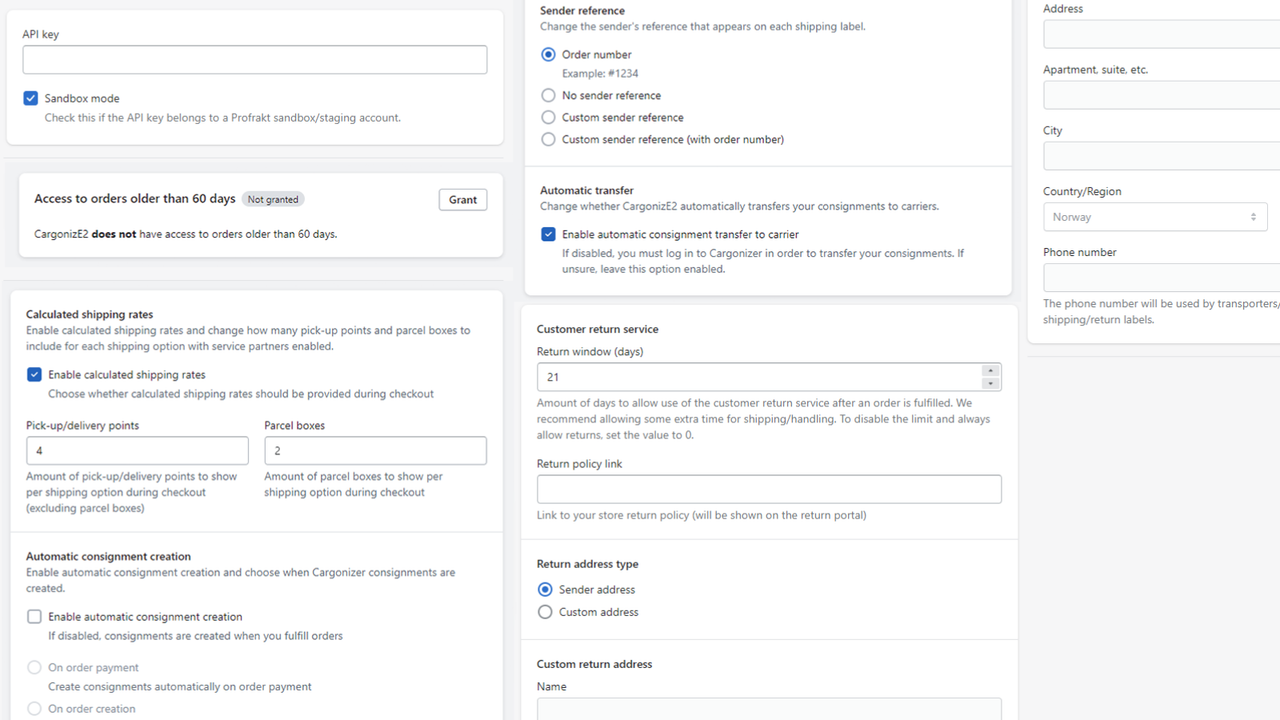The image size is (1280, 720).
Task: Click the API key input field
Action: click(x=254, y=60)
